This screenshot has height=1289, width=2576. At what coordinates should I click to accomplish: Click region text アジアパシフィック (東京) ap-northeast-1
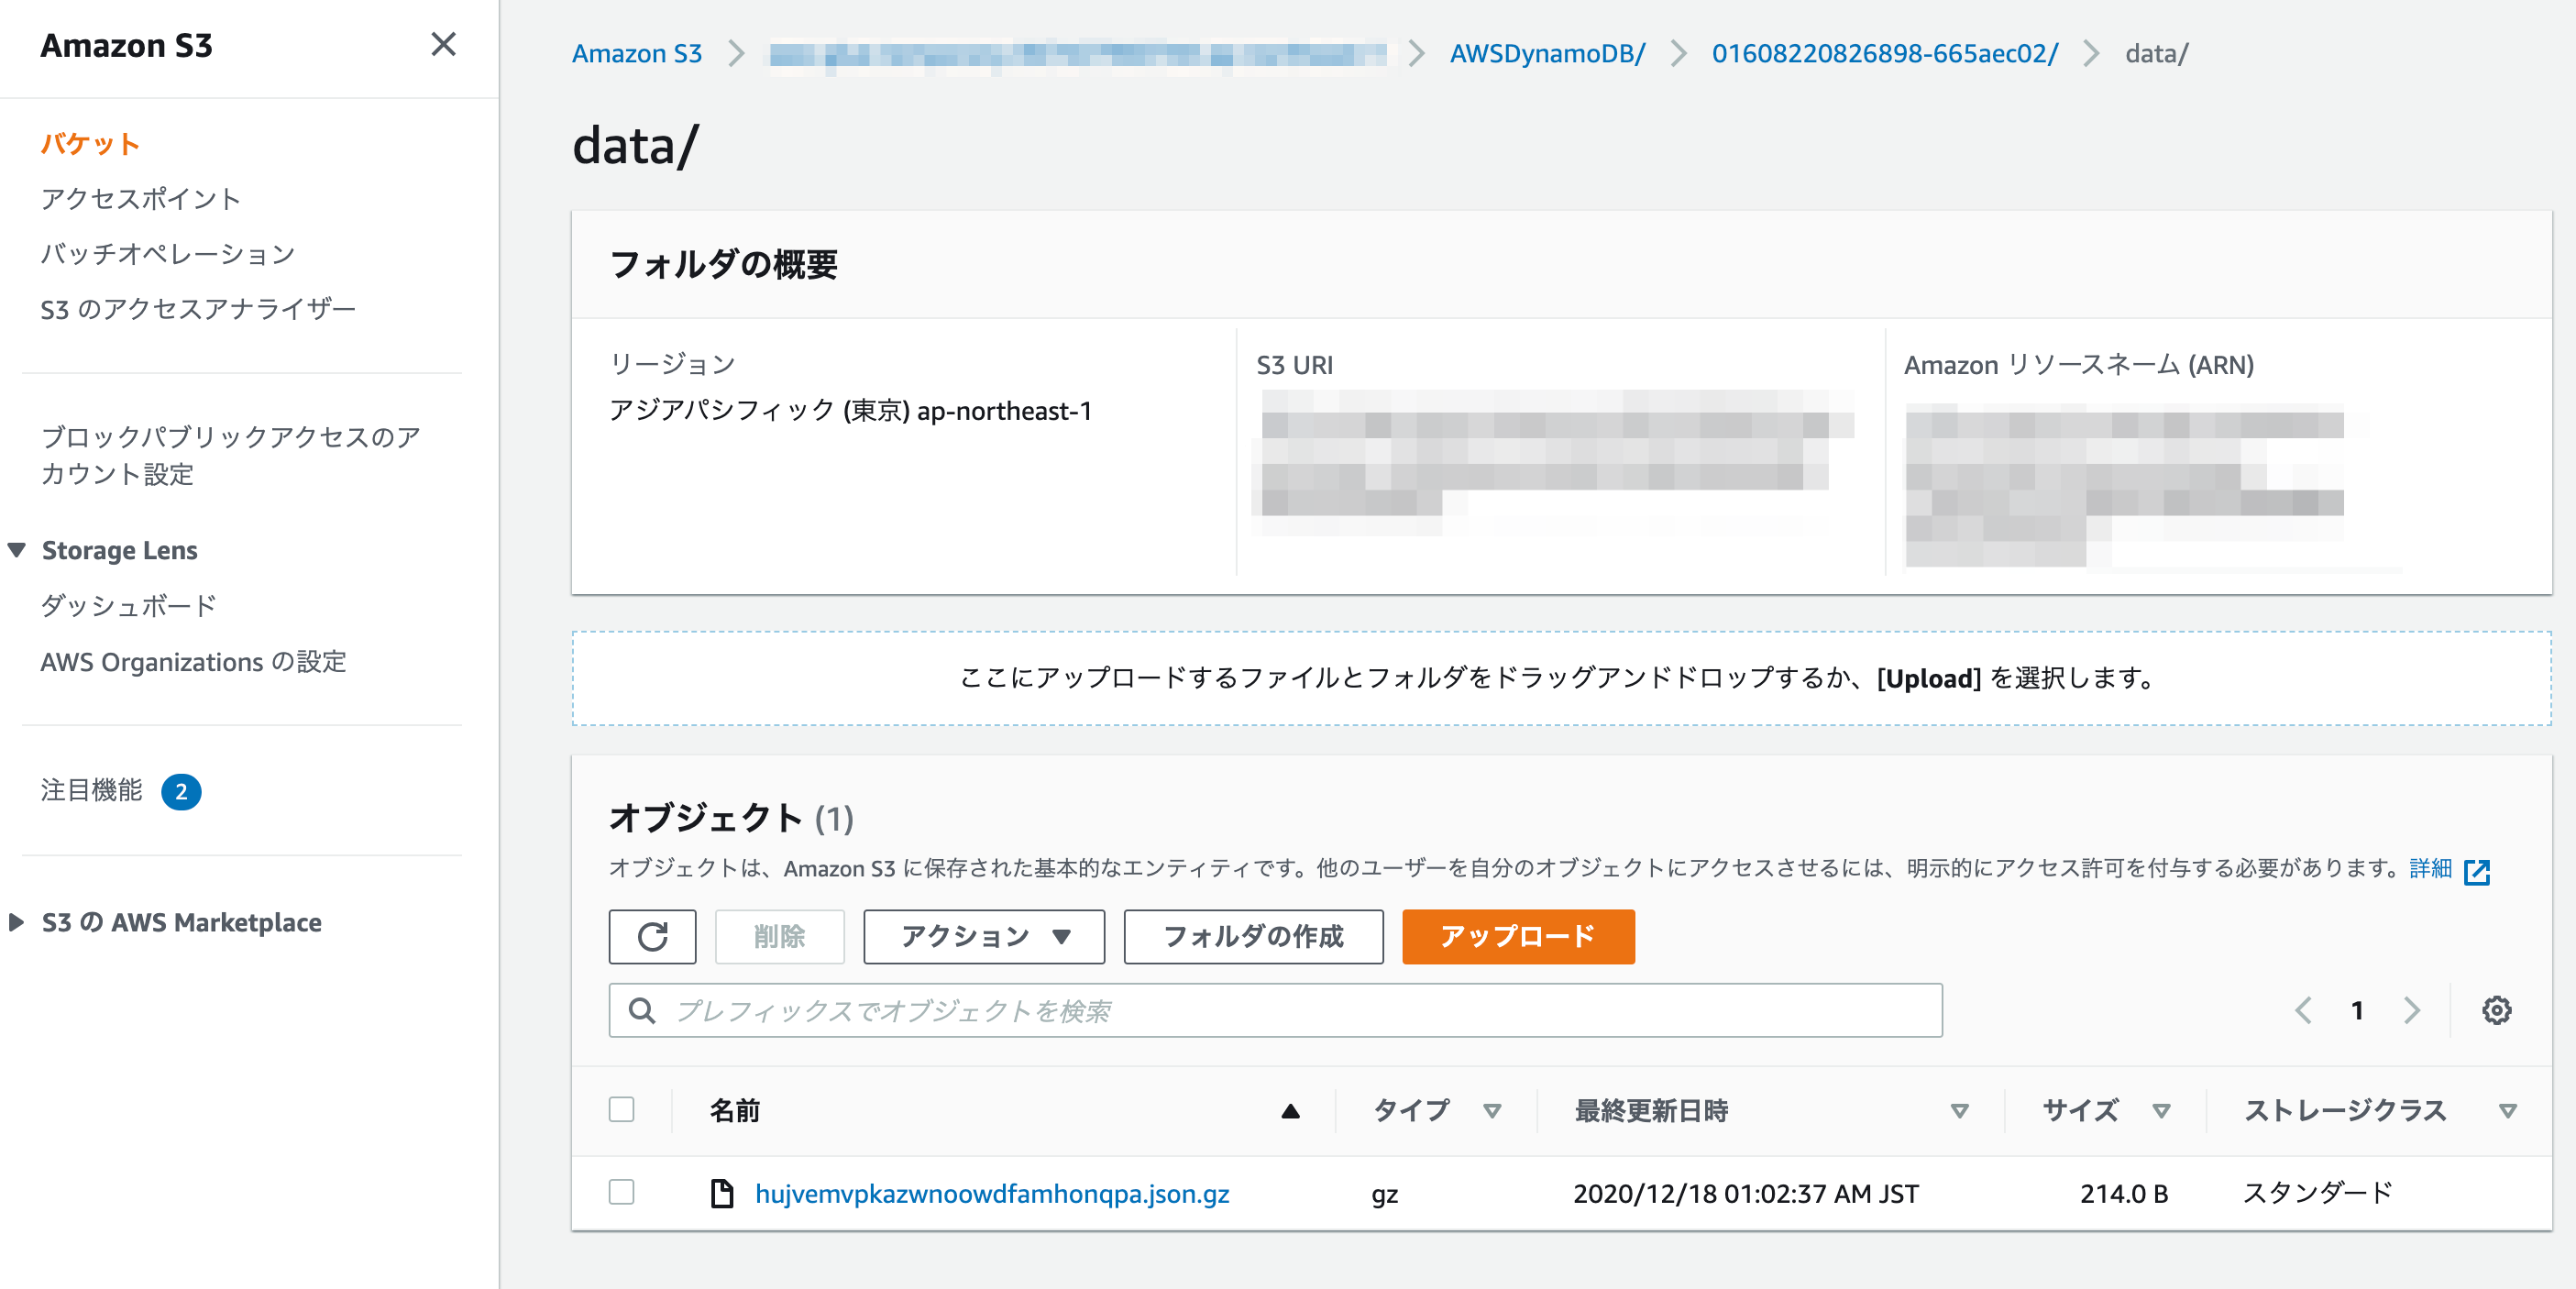coord(850,411)
